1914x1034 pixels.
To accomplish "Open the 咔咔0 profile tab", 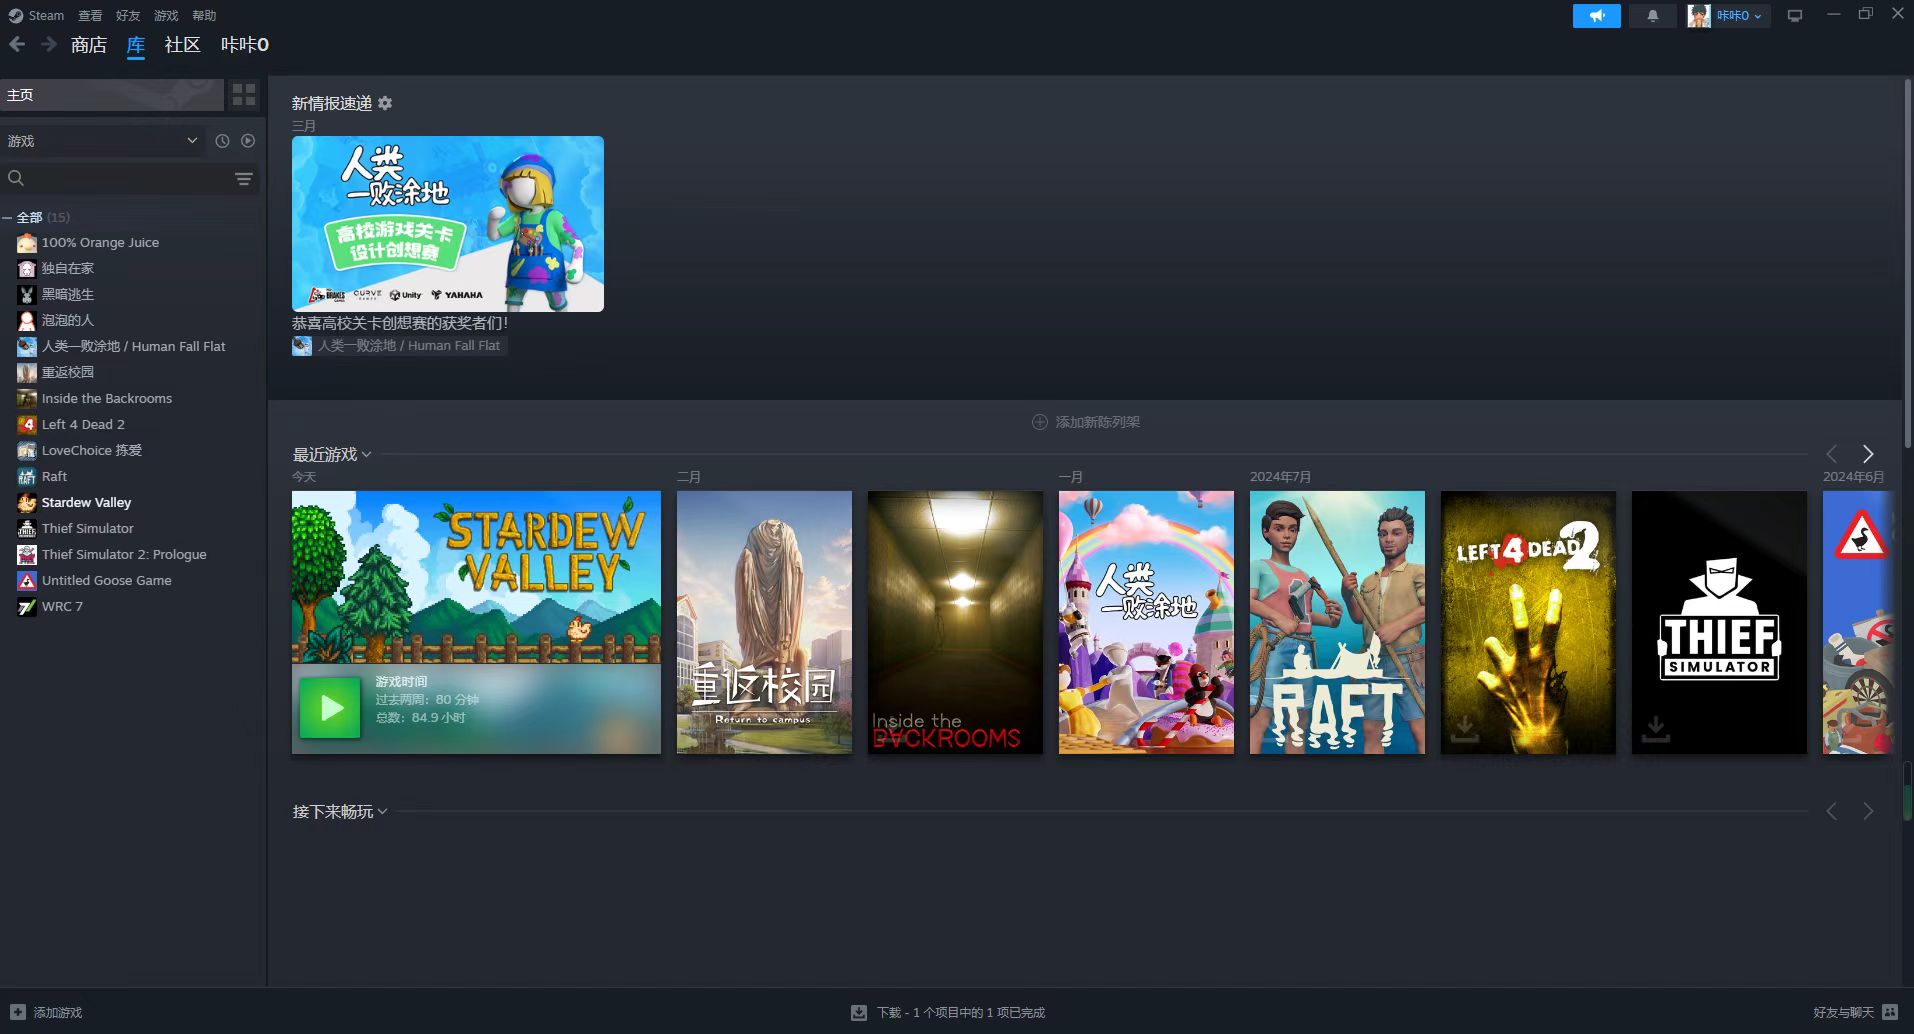I will pos(245,44).
